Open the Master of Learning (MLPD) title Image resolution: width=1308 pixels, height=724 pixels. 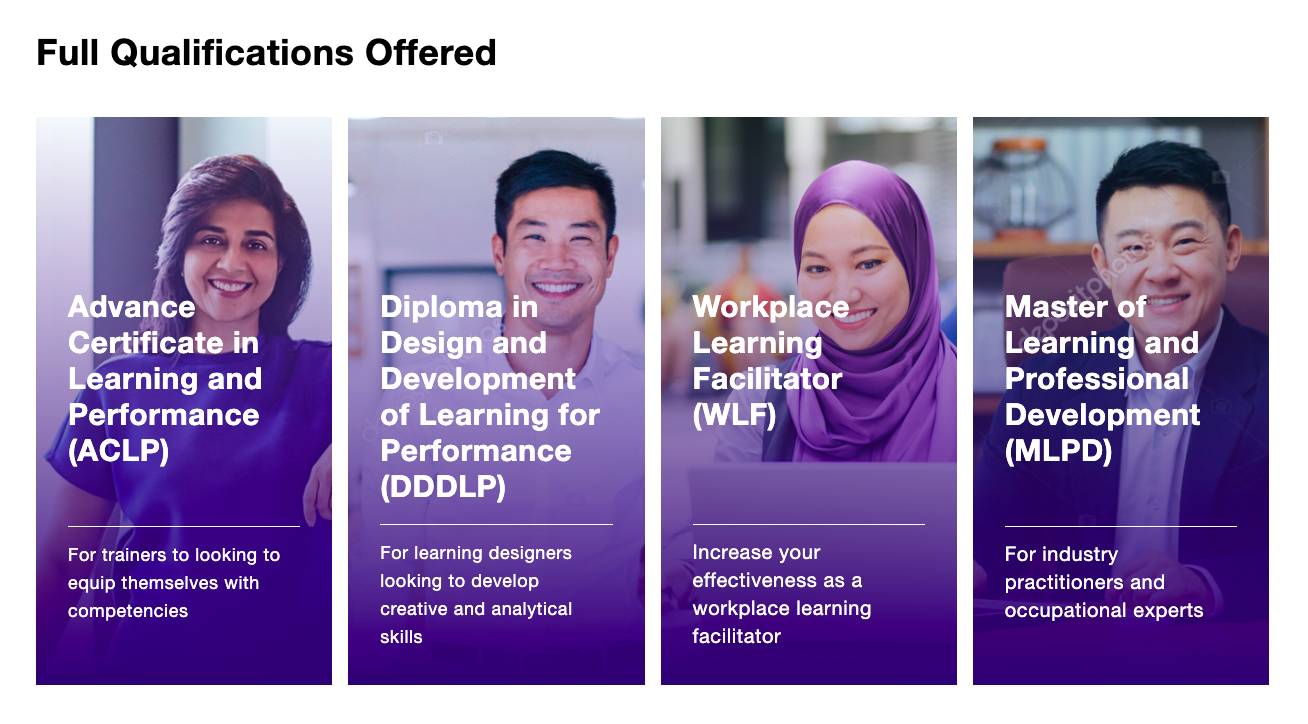pos(1102,379)
